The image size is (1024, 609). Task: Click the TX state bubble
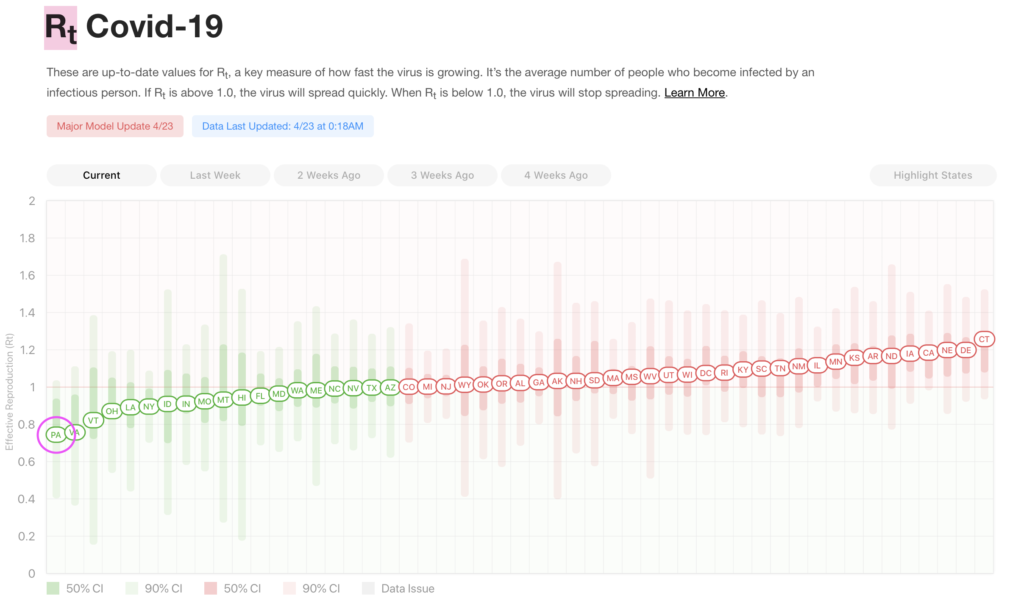point(371,387)
